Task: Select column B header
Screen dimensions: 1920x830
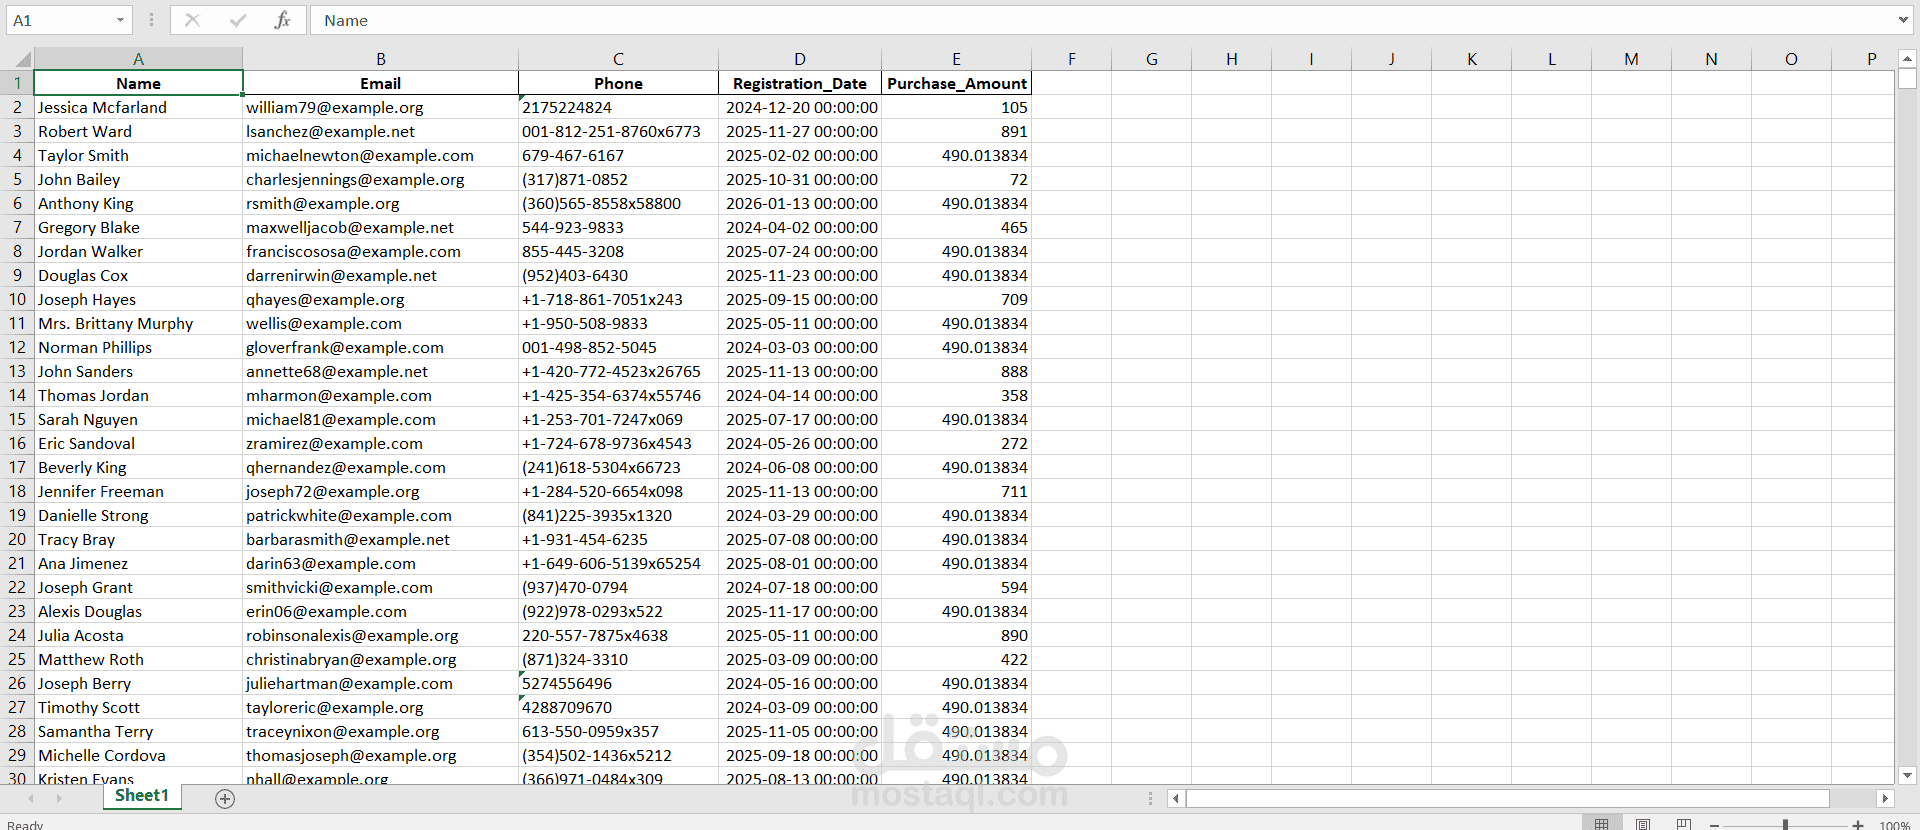Action: point(380,59)
